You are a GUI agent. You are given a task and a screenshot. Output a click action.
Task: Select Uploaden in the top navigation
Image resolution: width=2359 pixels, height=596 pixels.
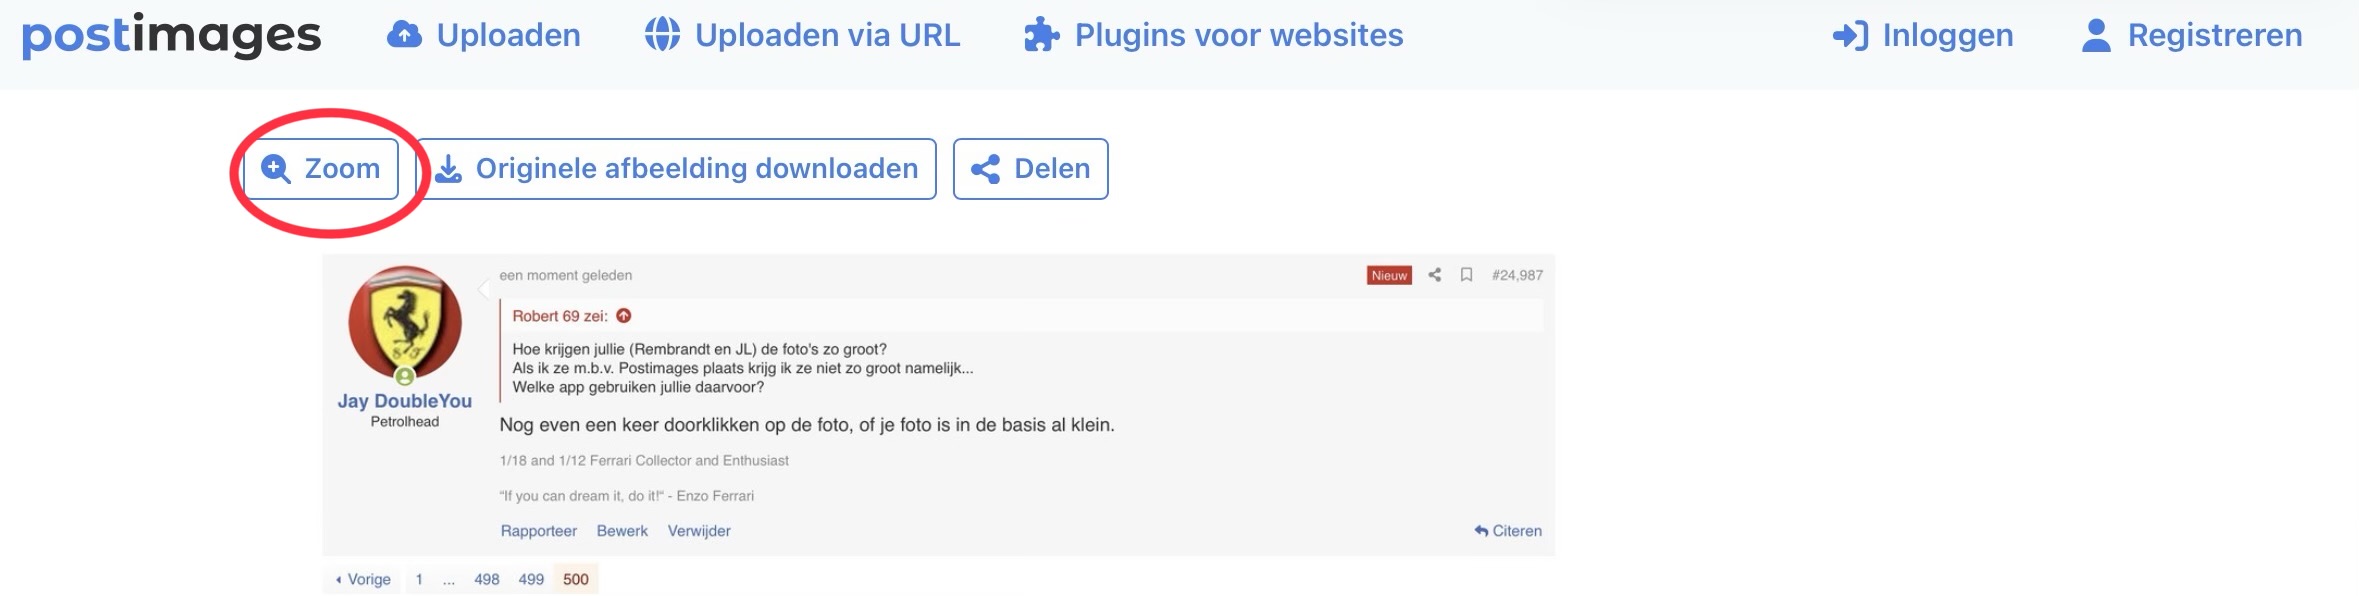click(484, 35)
